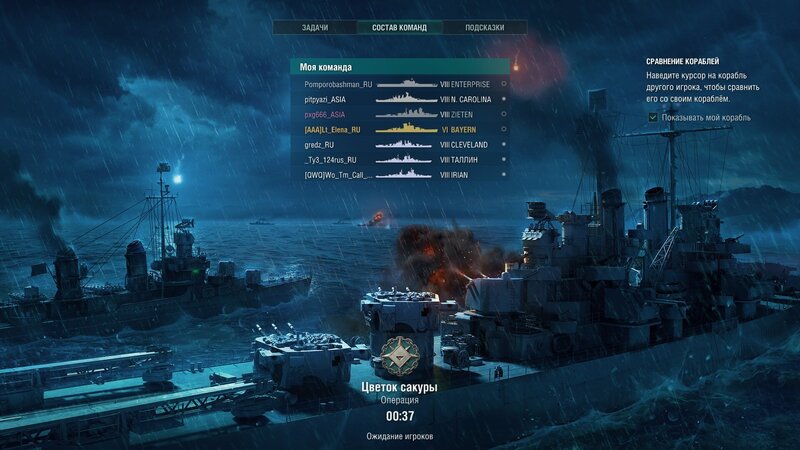Toggle the Показывать мой корабль checkbox
Image resolution: width=800 pixels, height=450 pixels.
click(653, 117)
